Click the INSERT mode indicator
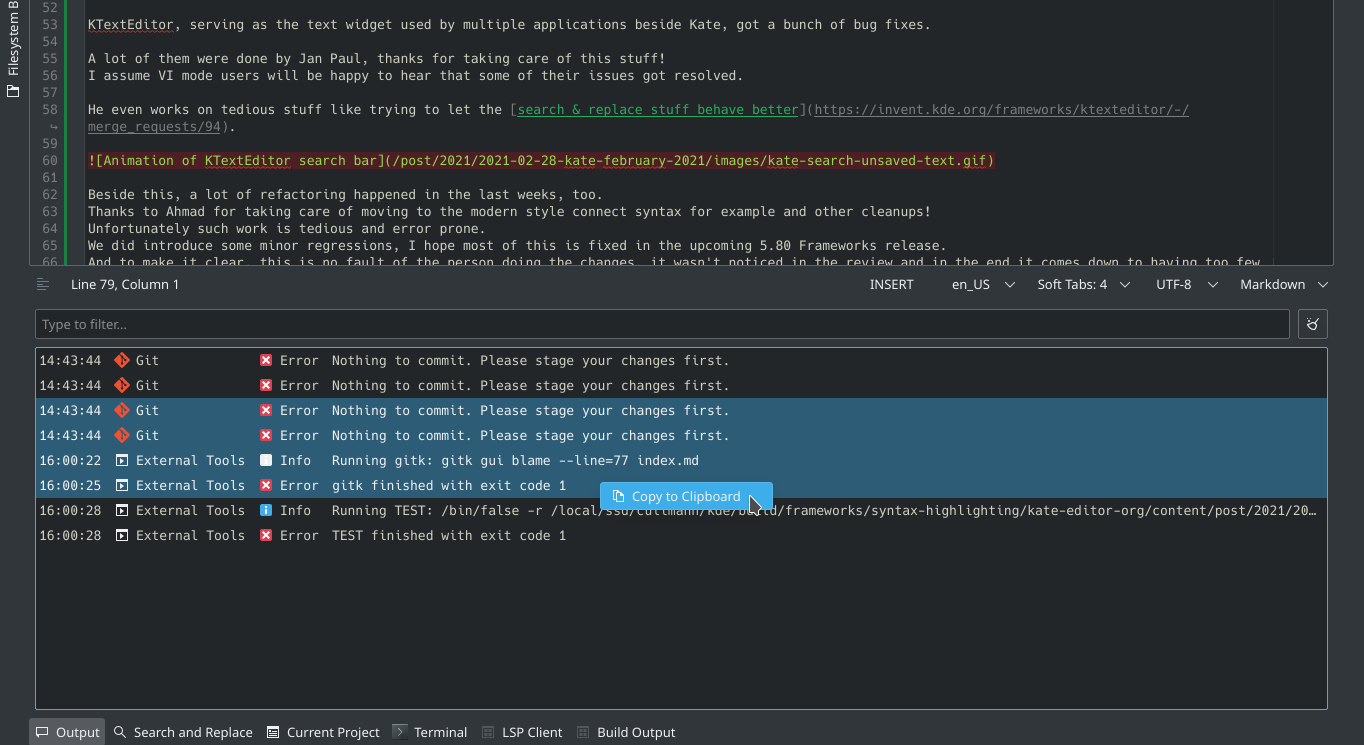The image size is (1364, 745). (x=891, y=285)
